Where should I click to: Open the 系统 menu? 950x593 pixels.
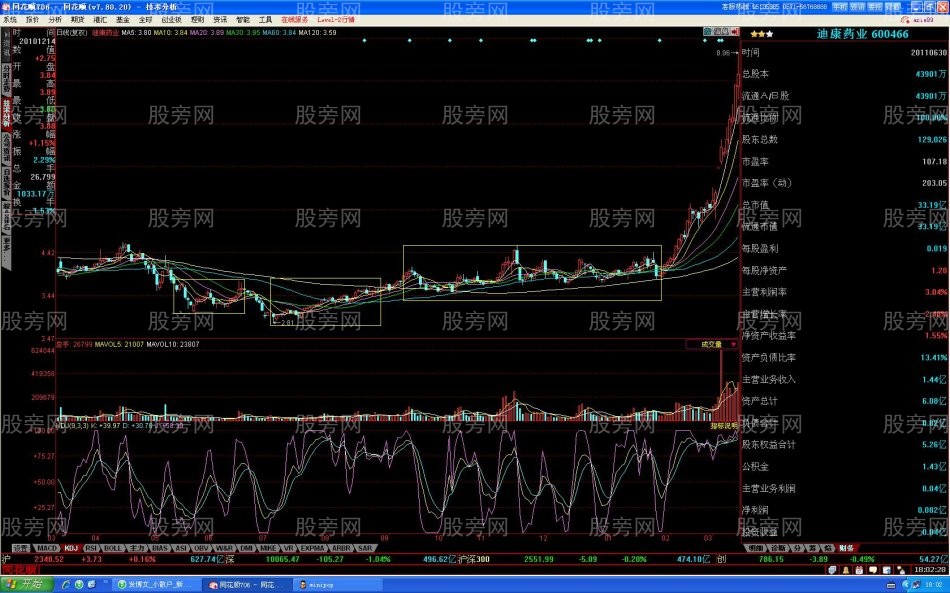[x=9, y=20]
